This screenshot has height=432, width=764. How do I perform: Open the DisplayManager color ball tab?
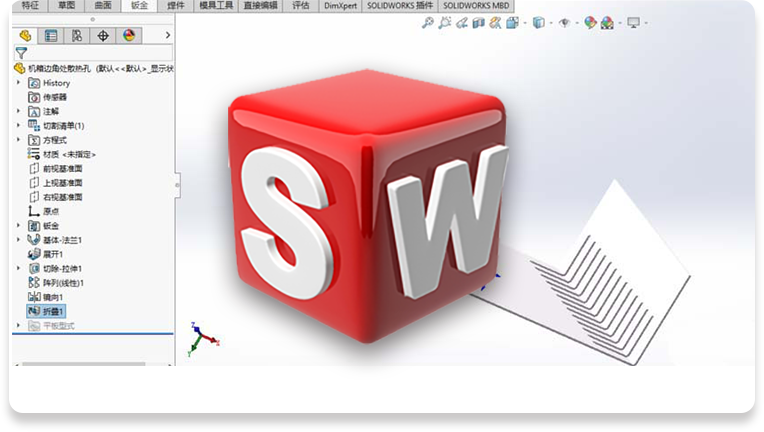pos(129,36)
